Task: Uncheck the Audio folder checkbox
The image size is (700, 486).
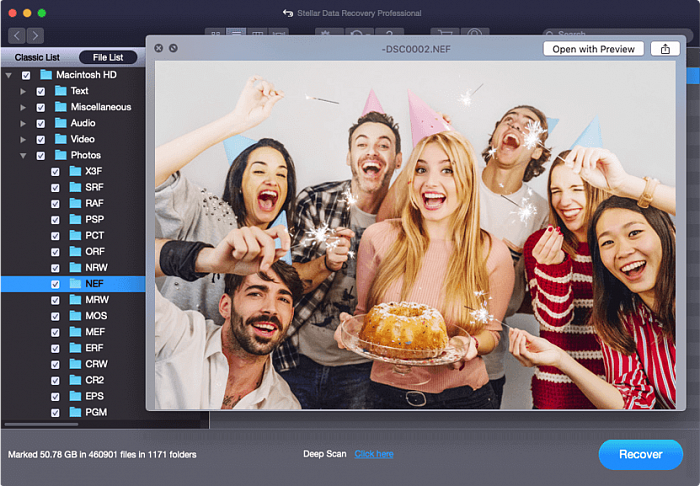Action: (41, 123)
